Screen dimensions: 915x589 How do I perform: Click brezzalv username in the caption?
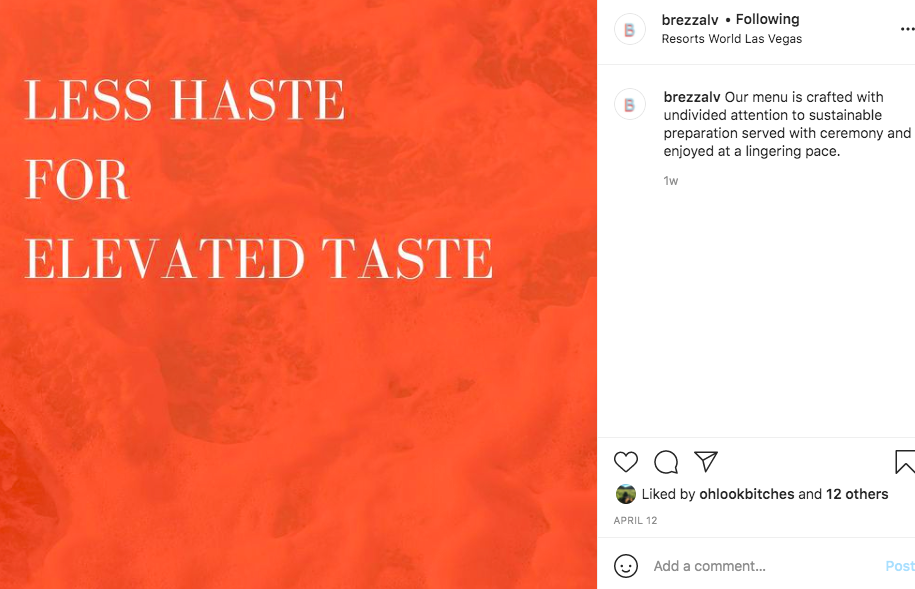692,97
